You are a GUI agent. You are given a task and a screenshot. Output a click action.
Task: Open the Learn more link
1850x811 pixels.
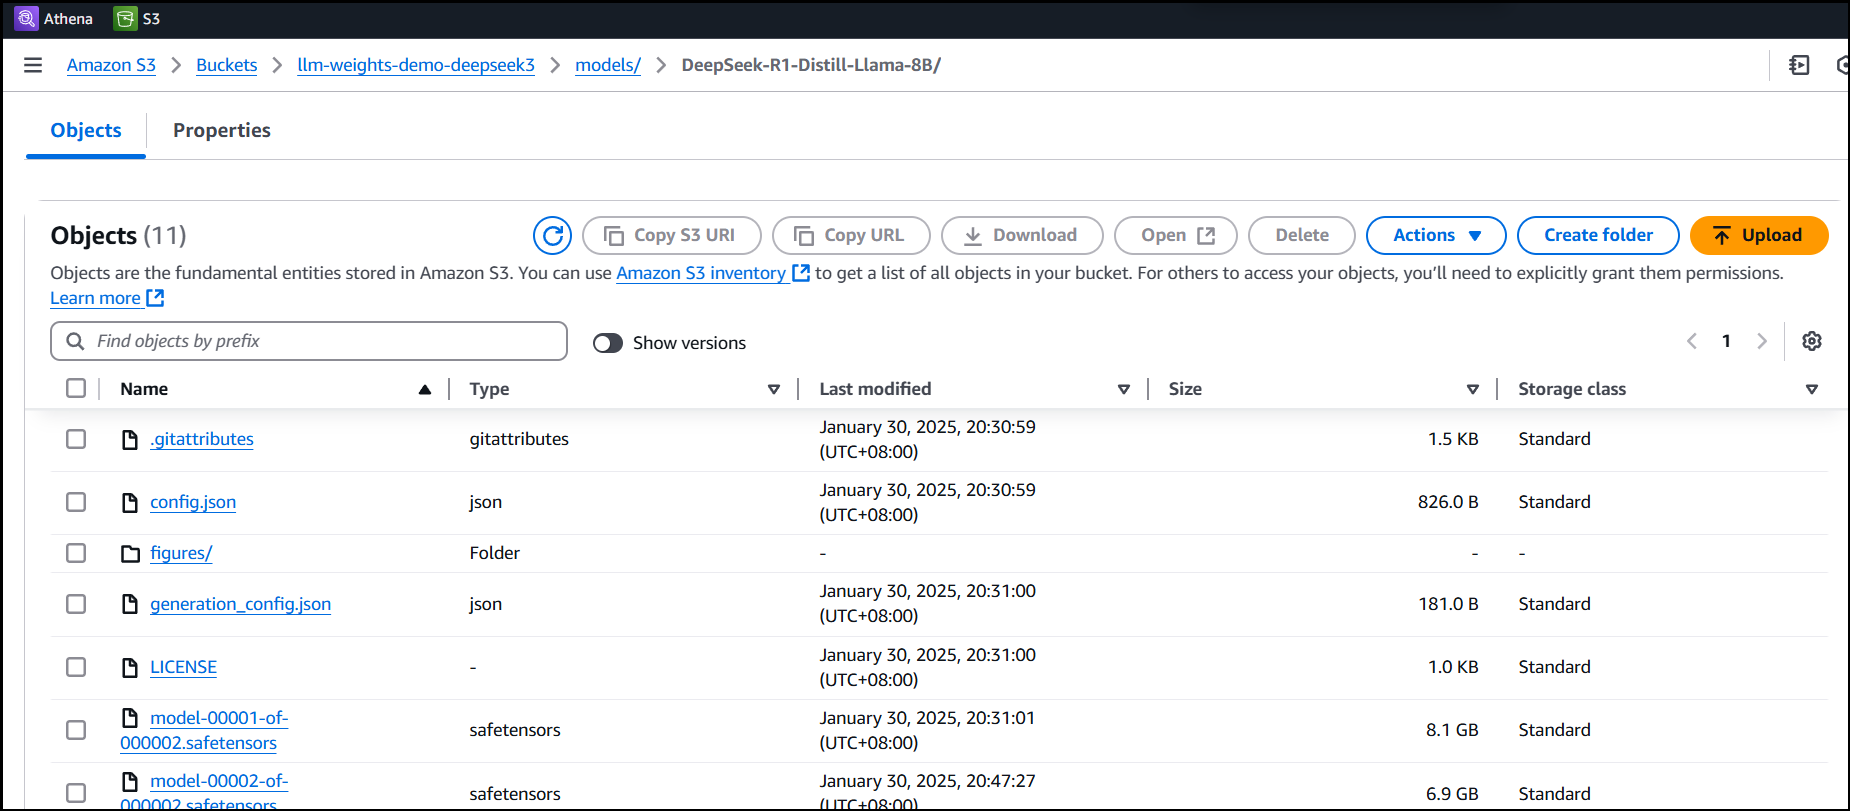(95, 298)
